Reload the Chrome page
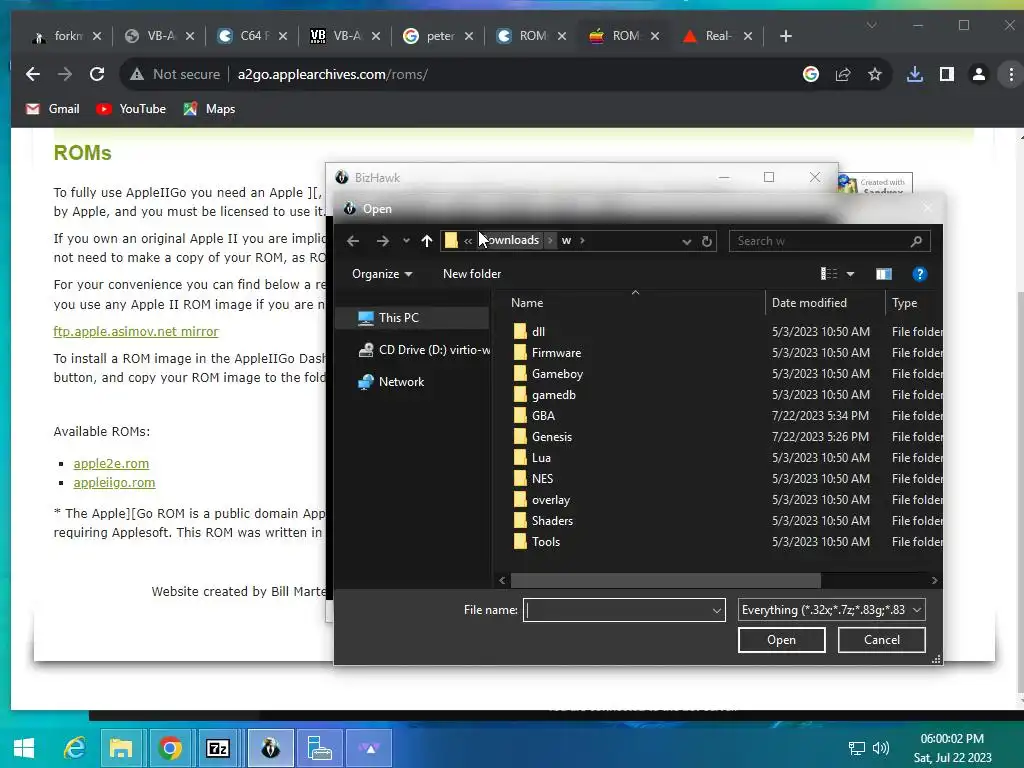The image size is (1024, 768). [x=97, y=74]
